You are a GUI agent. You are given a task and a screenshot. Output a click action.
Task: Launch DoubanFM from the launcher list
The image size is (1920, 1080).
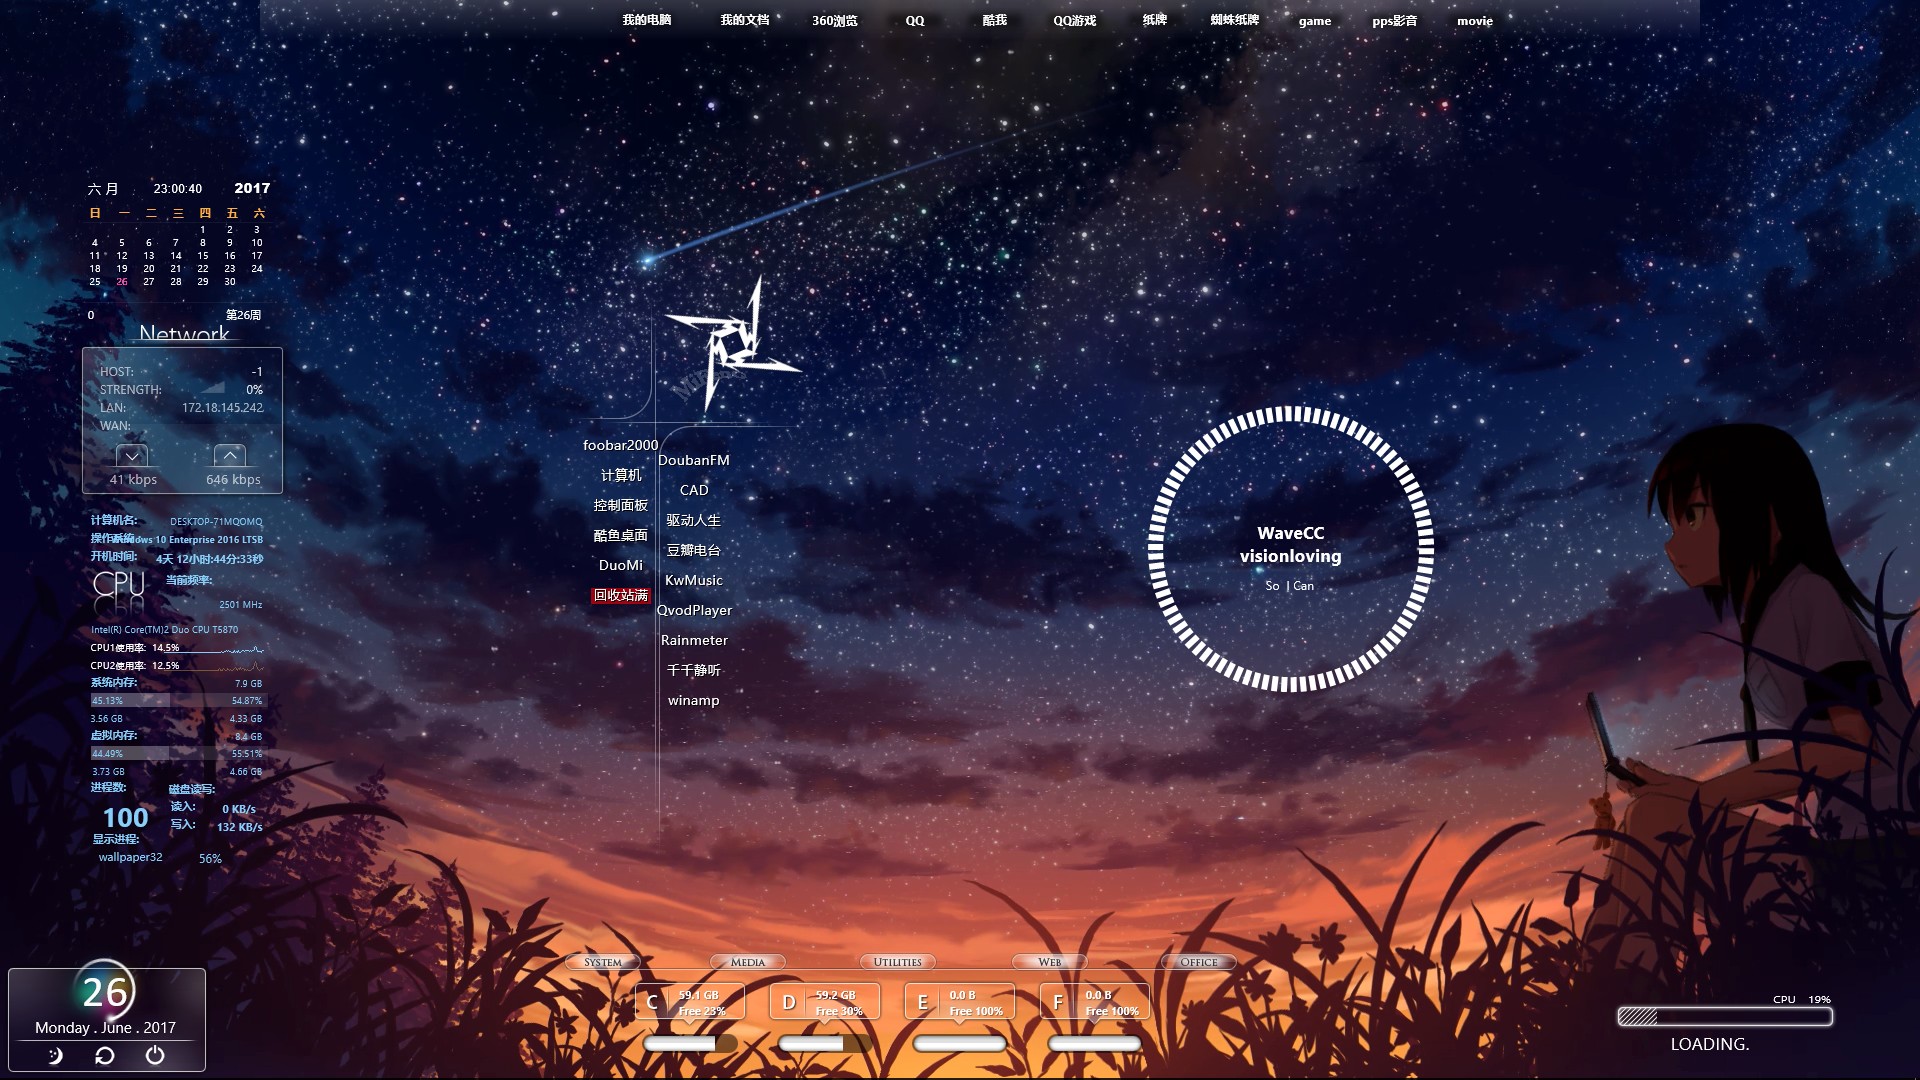[x=694, y=460]
